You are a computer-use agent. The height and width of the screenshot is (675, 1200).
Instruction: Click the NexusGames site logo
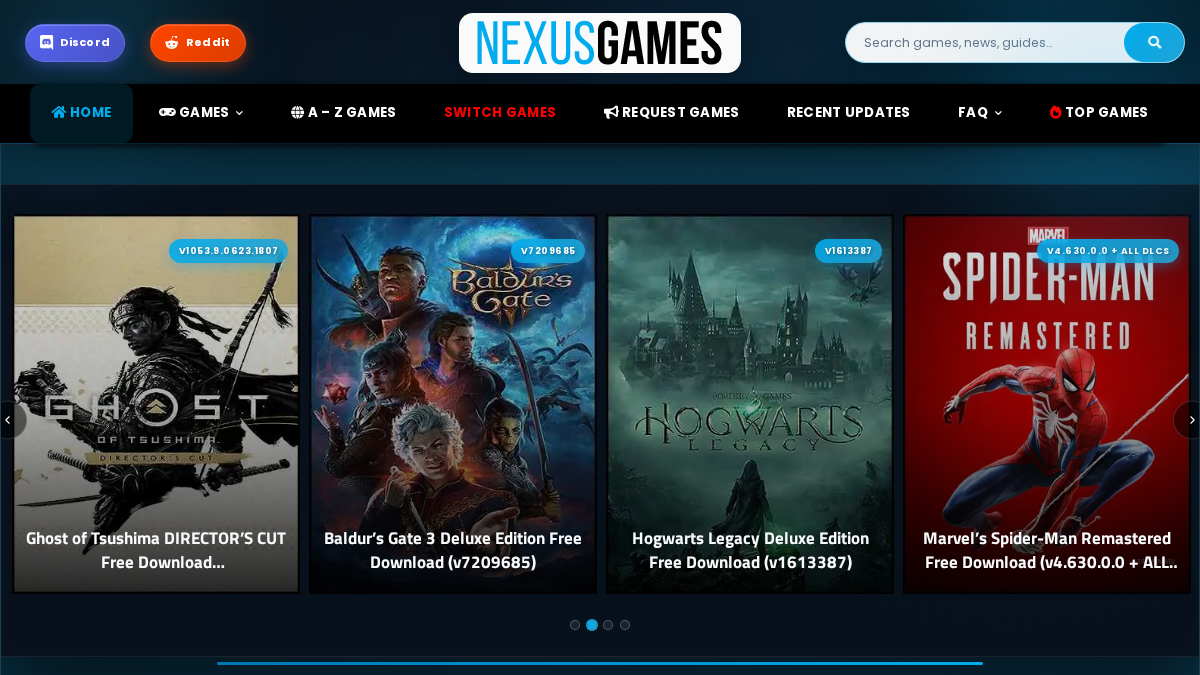[600, 43]
